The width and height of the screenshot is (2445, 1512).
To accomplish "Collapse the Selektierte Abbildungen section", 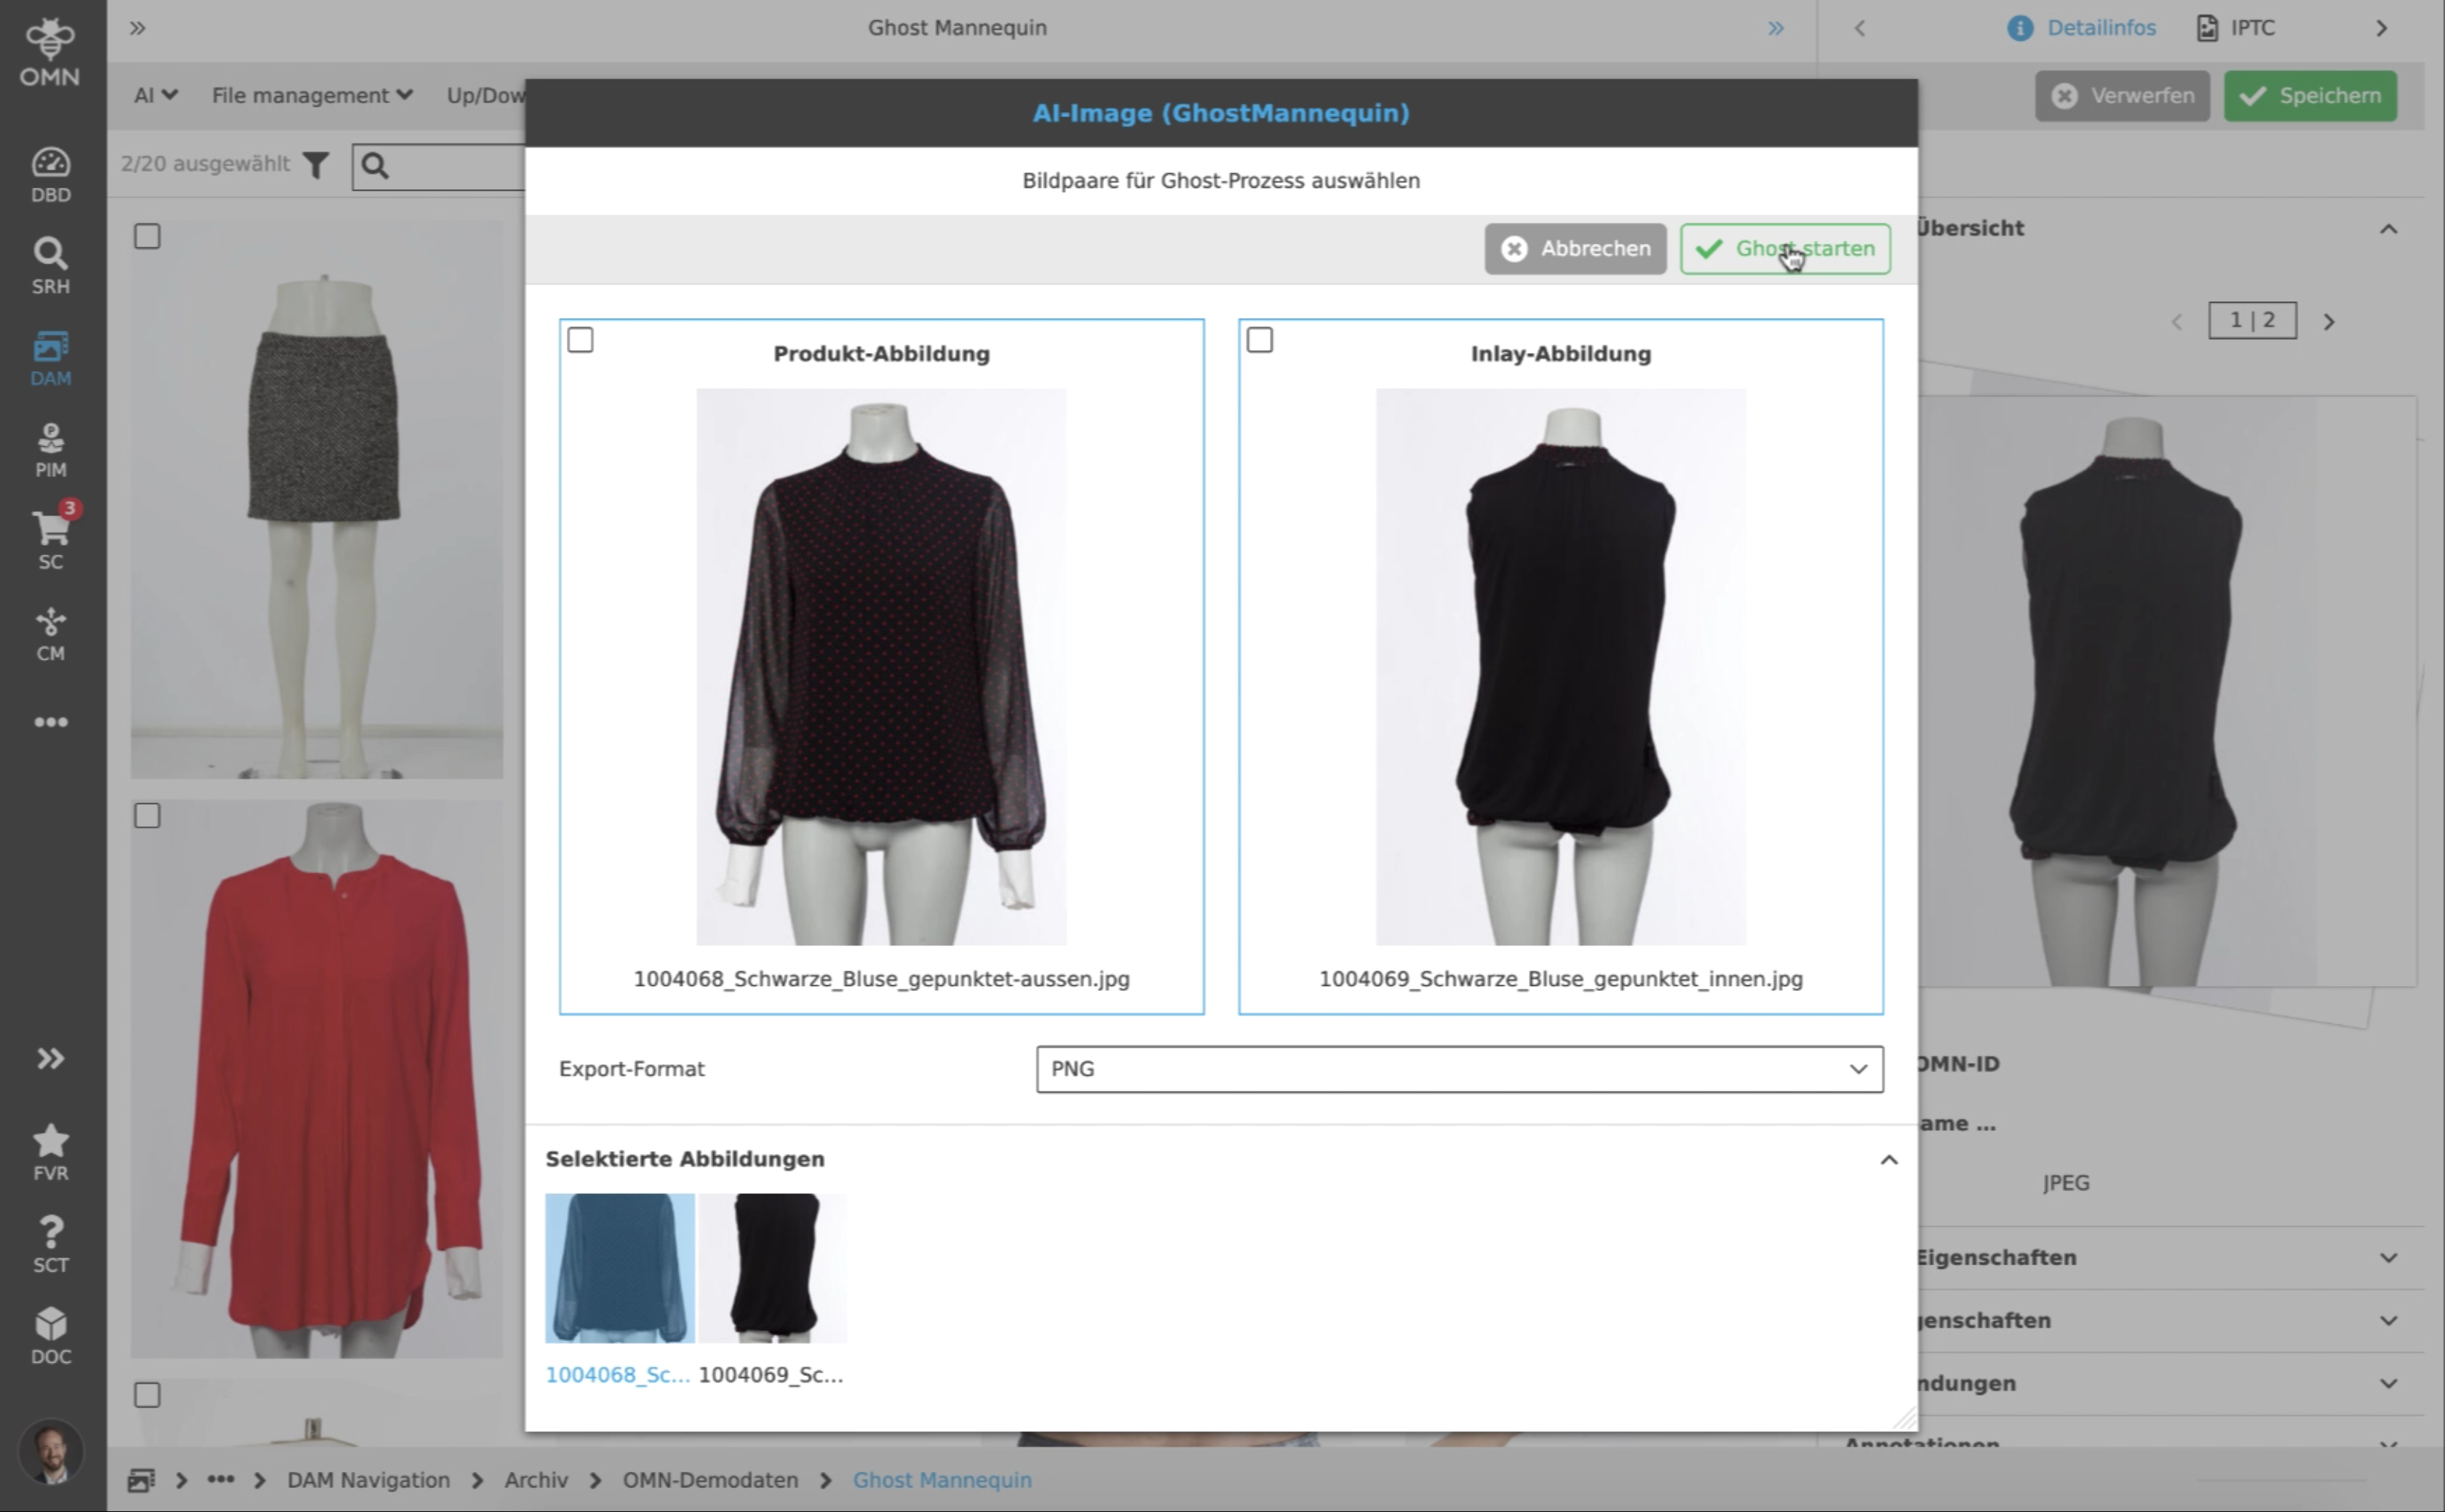I will coord(1888,1159).
